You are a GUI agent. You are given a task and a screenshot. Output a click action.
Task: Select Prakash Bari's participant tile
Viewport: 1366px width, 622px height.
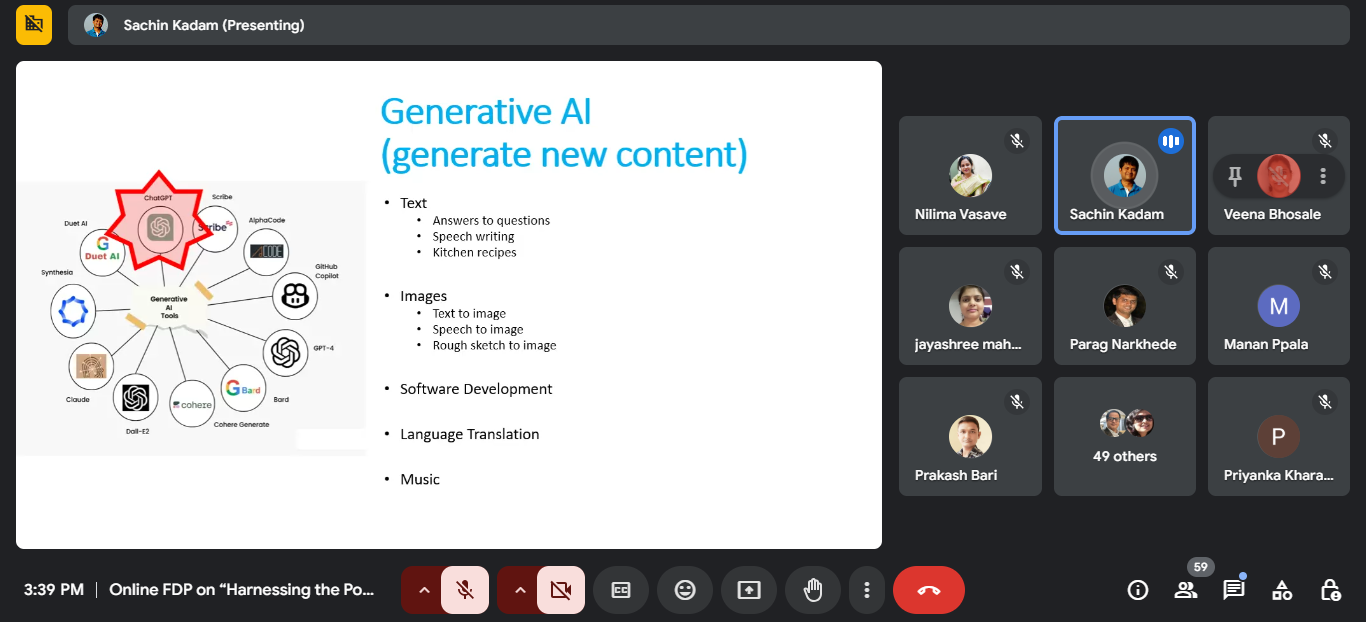[x=970, y=436]
